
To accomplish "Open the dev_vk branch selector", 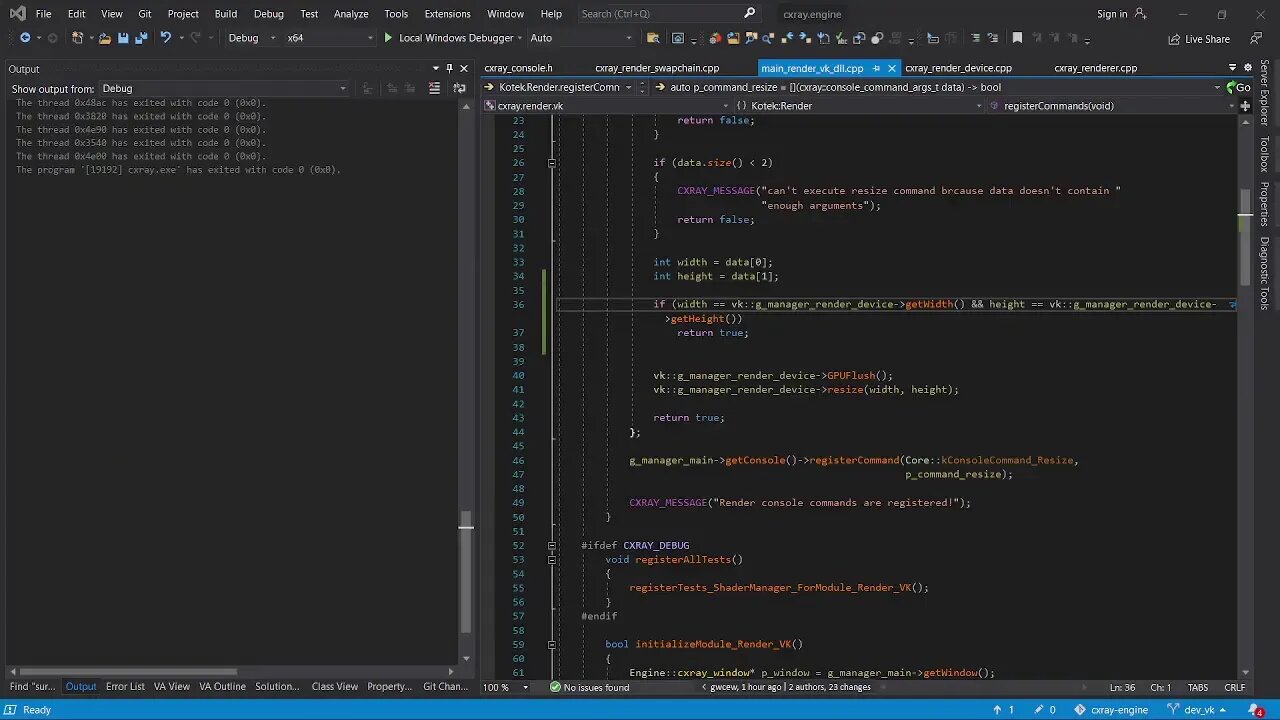I will tap(1198, 710).
